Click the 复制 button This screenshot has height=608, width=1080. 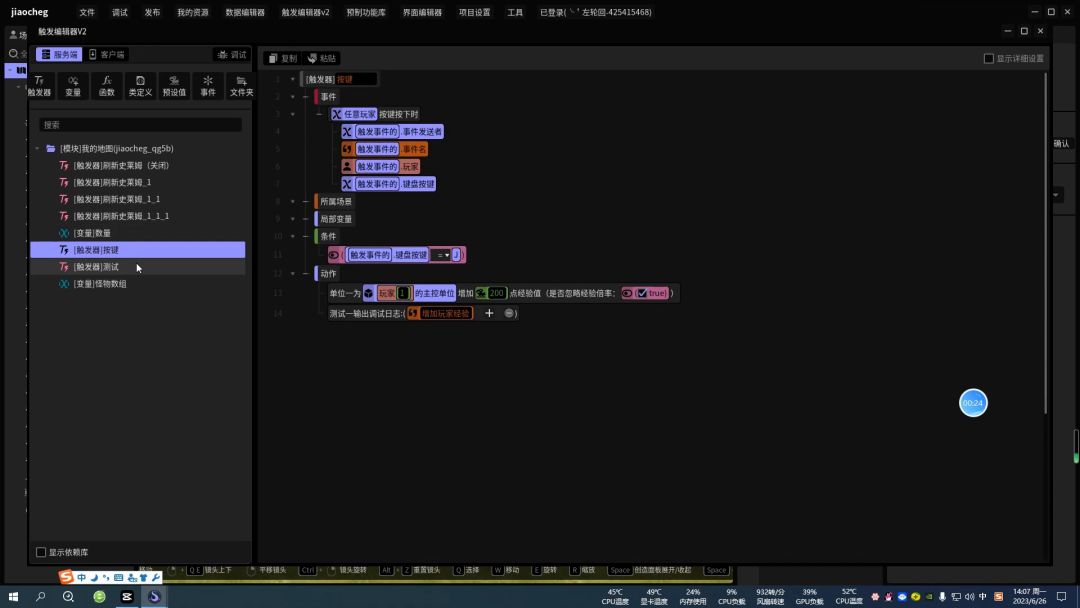click(x=283, y=58)
